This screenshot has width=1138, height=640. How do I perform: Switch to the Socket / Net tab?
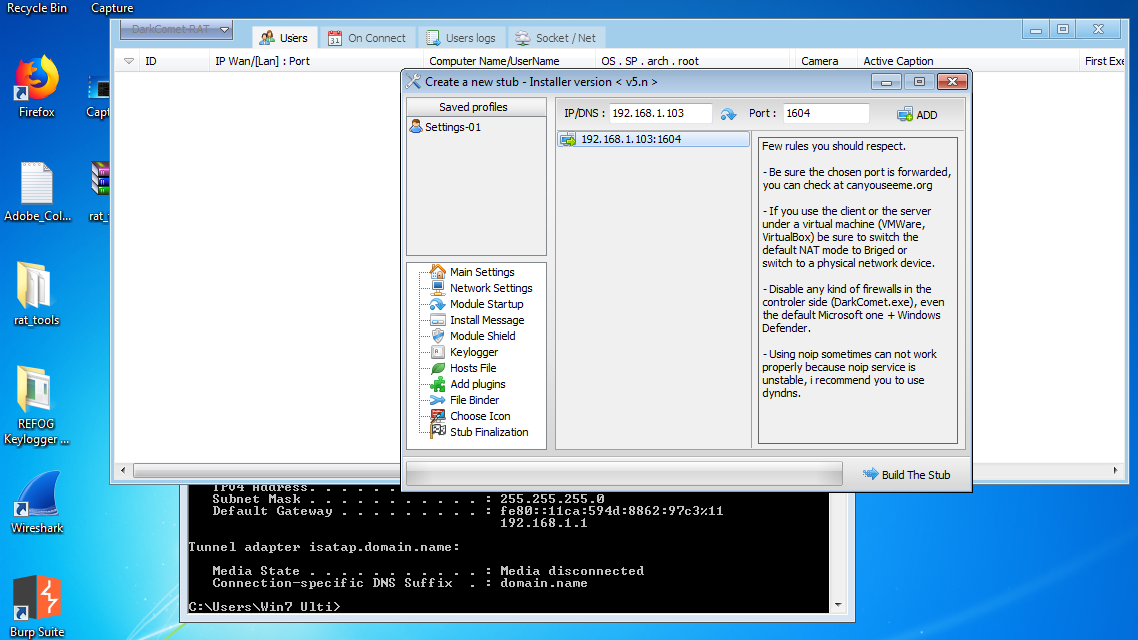click(x=555, y=38)
